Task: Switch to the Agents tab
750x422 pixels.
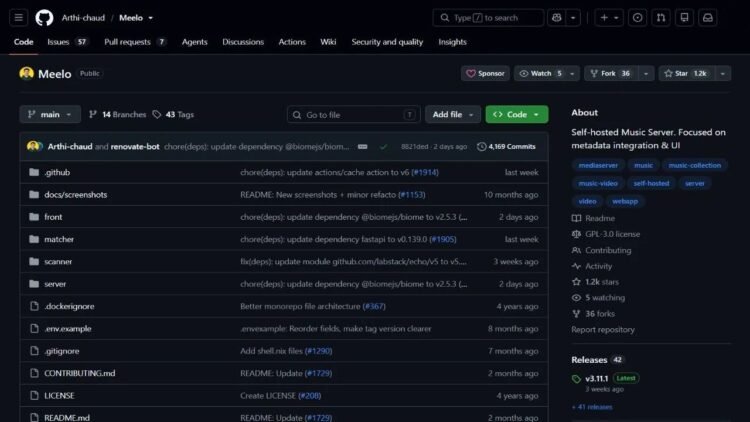Action: coord(195,42)
